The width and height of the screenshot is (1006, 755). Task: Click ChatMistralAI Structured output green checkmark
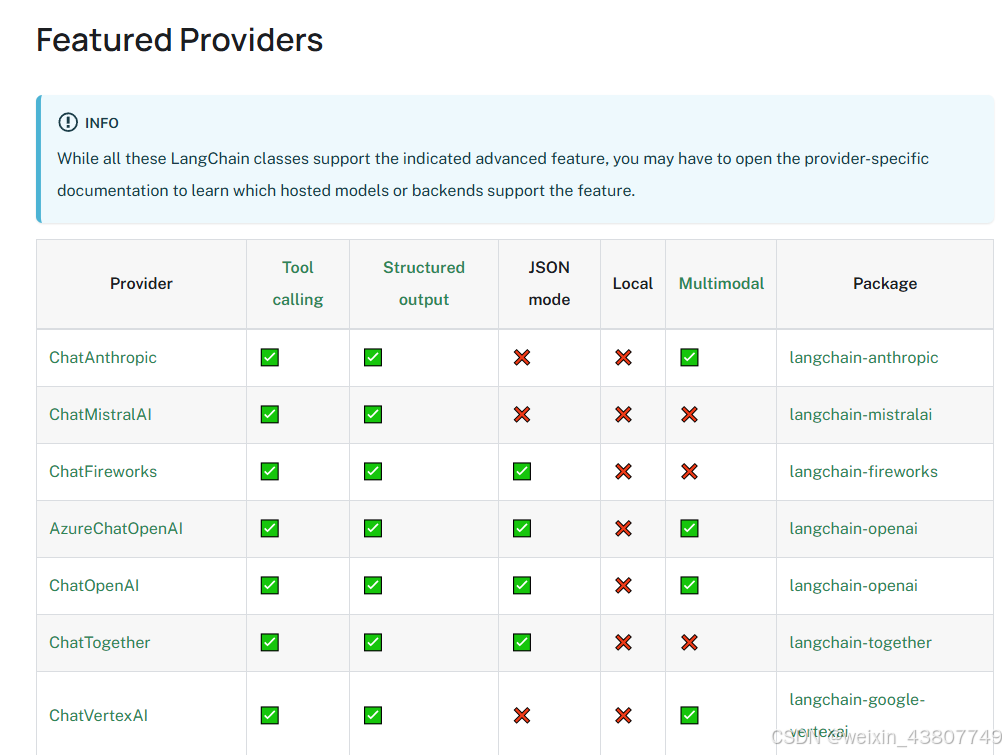point(373,414)
